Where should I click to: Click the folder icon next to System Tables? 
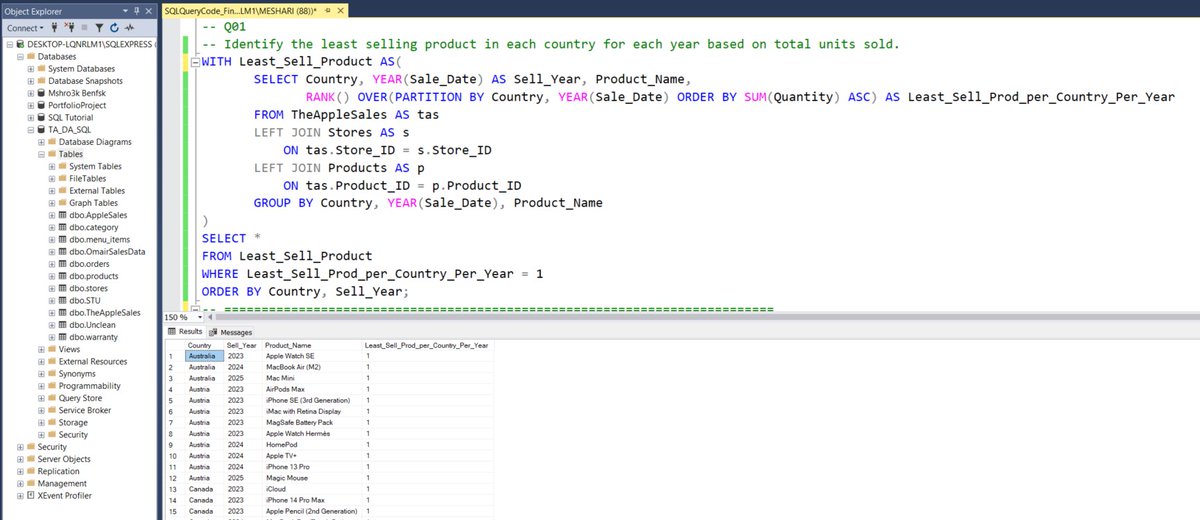point(62,166)
